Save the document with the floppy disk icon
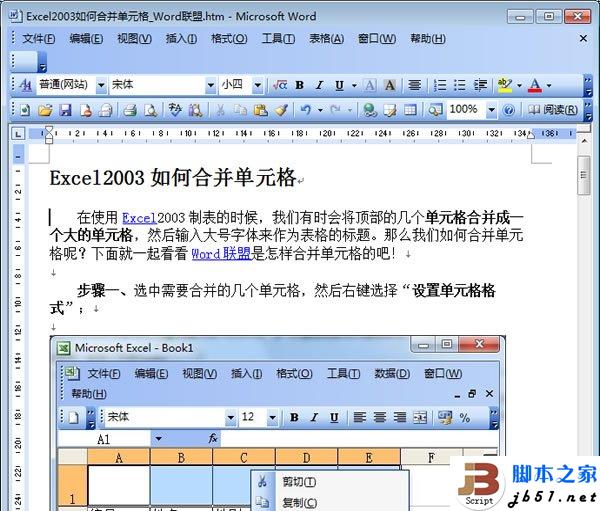Viewport: 600px width, 511px height. [x=65, y=111]
